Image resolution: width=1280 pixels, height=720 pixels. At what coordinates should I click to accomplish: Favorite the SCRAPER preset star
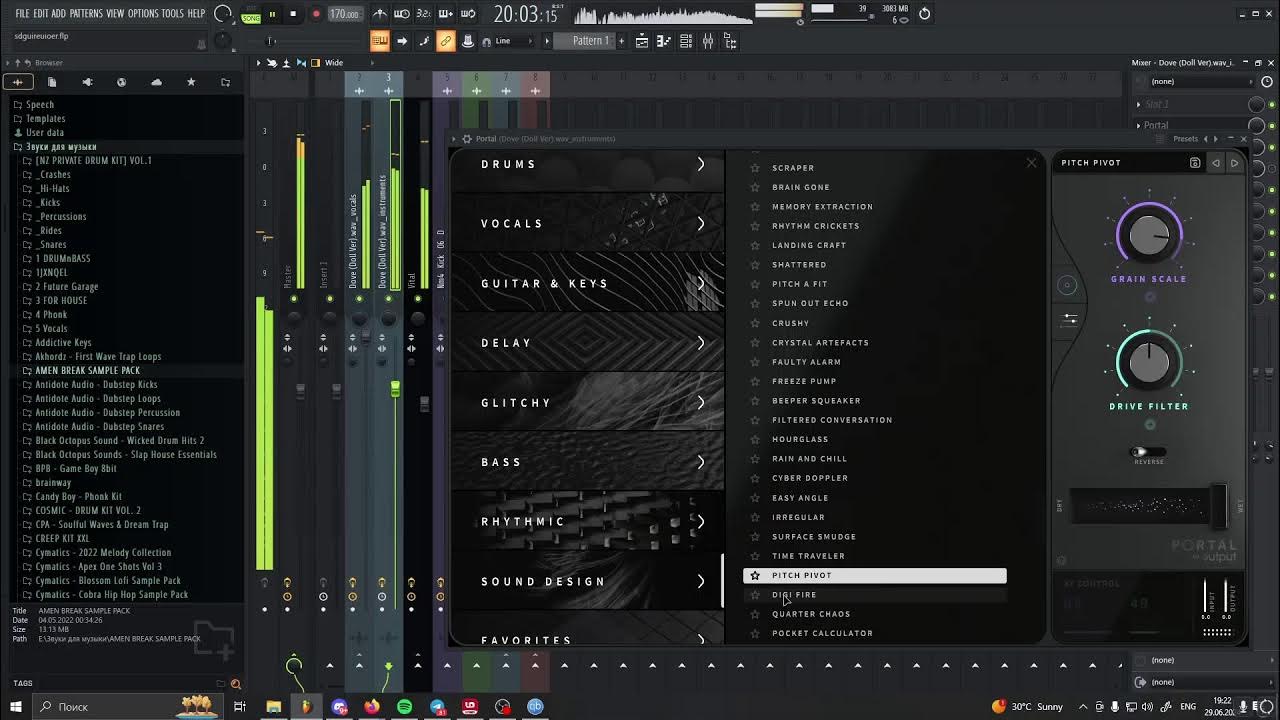[x=755, y=168]
